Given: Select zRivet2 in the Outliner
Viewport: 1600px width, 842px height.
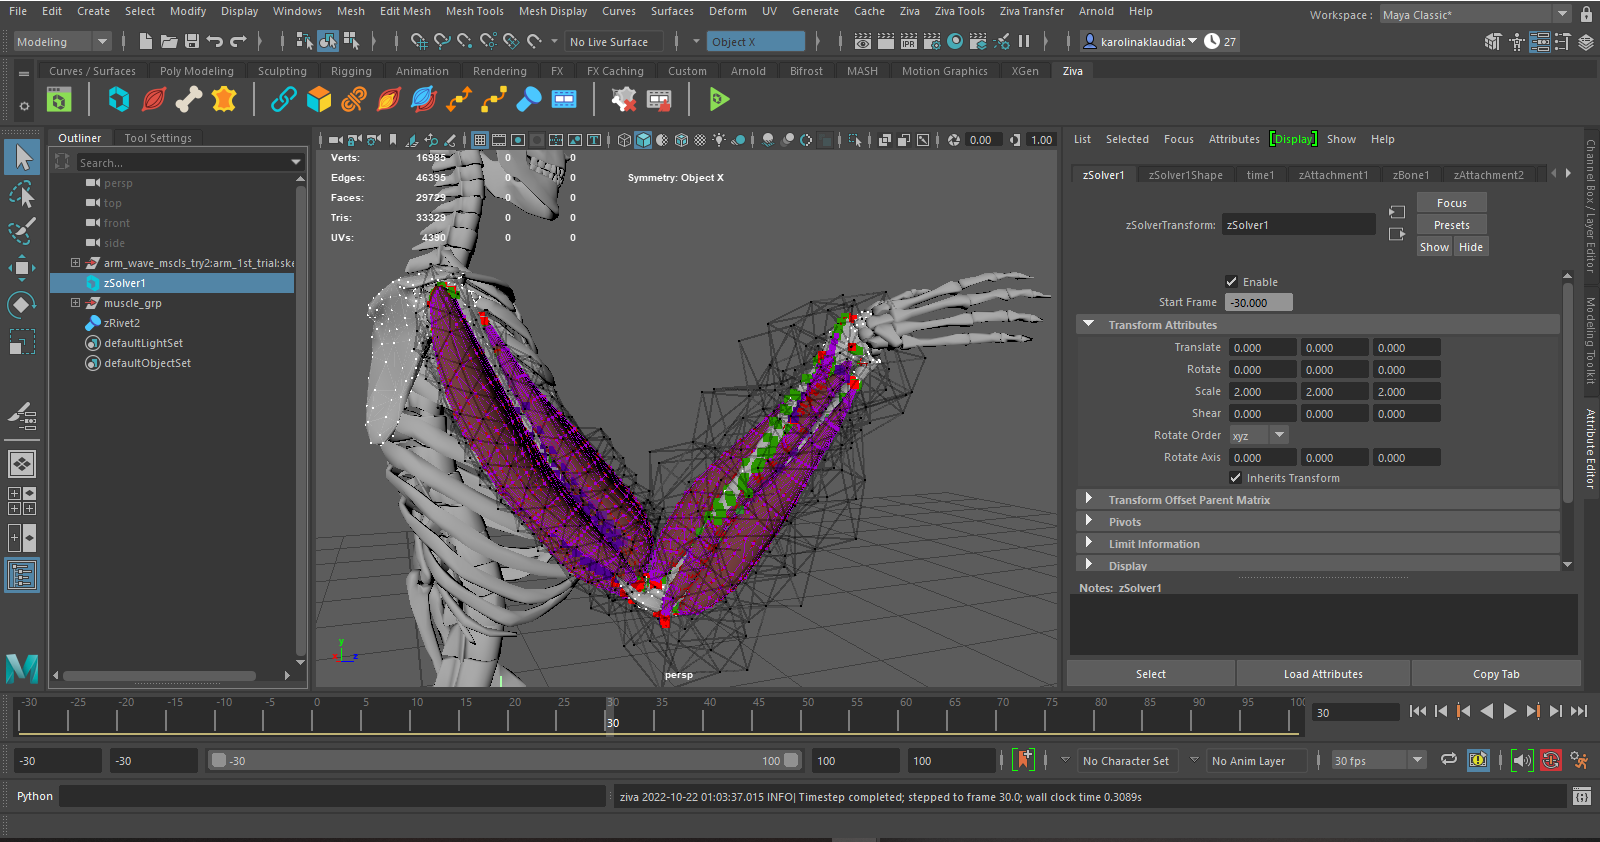Looking at the screenshot, I should click(x=122, y=323).
